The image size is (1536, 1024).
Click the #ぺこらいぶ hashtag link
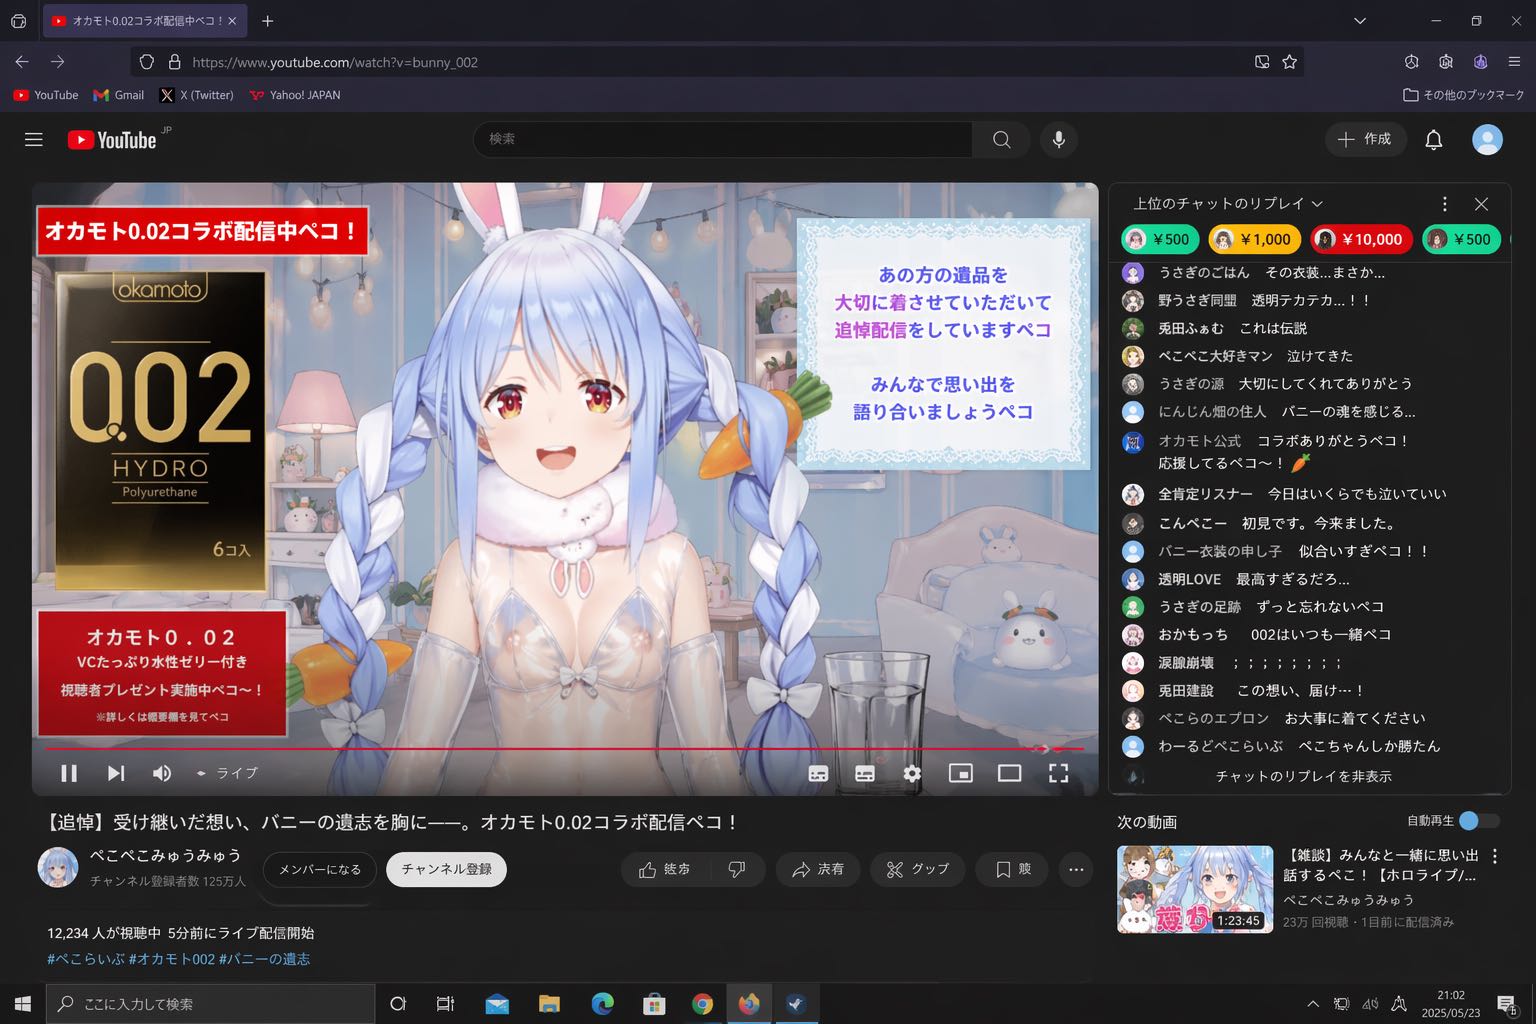coord(86,959)
